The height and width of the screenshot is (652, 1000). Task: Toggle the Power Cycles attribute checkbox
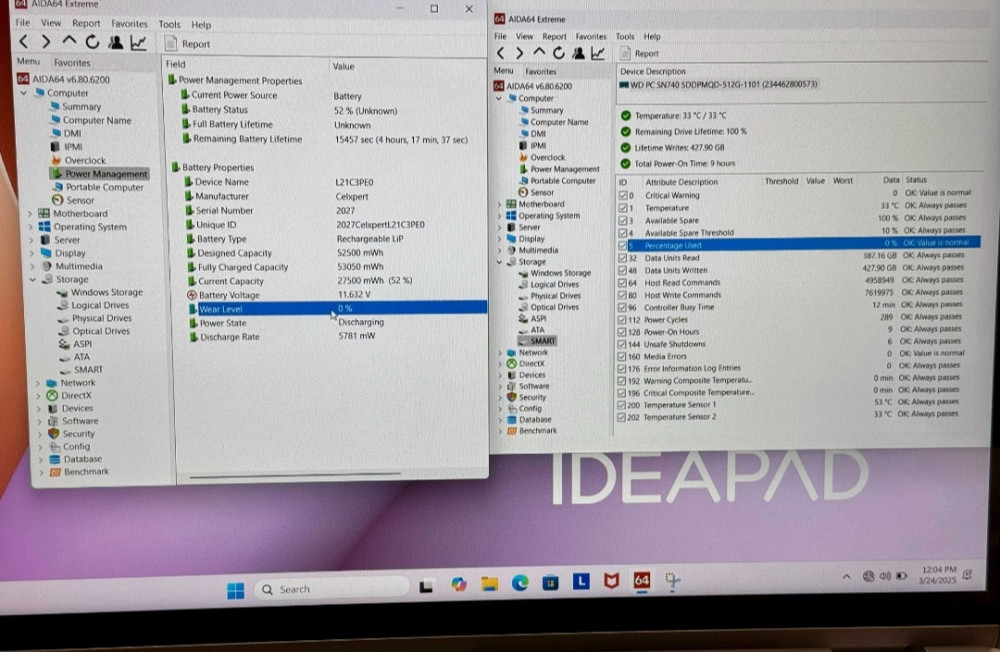tap(623, 319)
